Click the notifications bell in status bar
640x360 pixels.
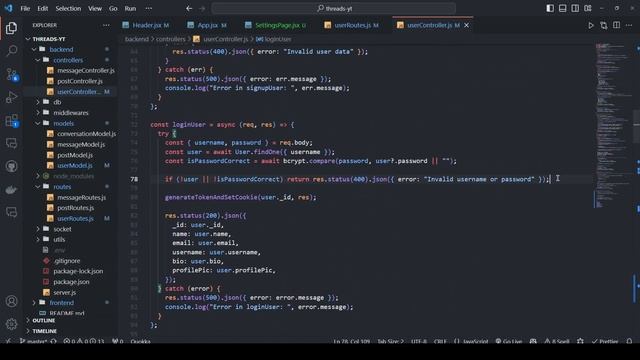629,341
